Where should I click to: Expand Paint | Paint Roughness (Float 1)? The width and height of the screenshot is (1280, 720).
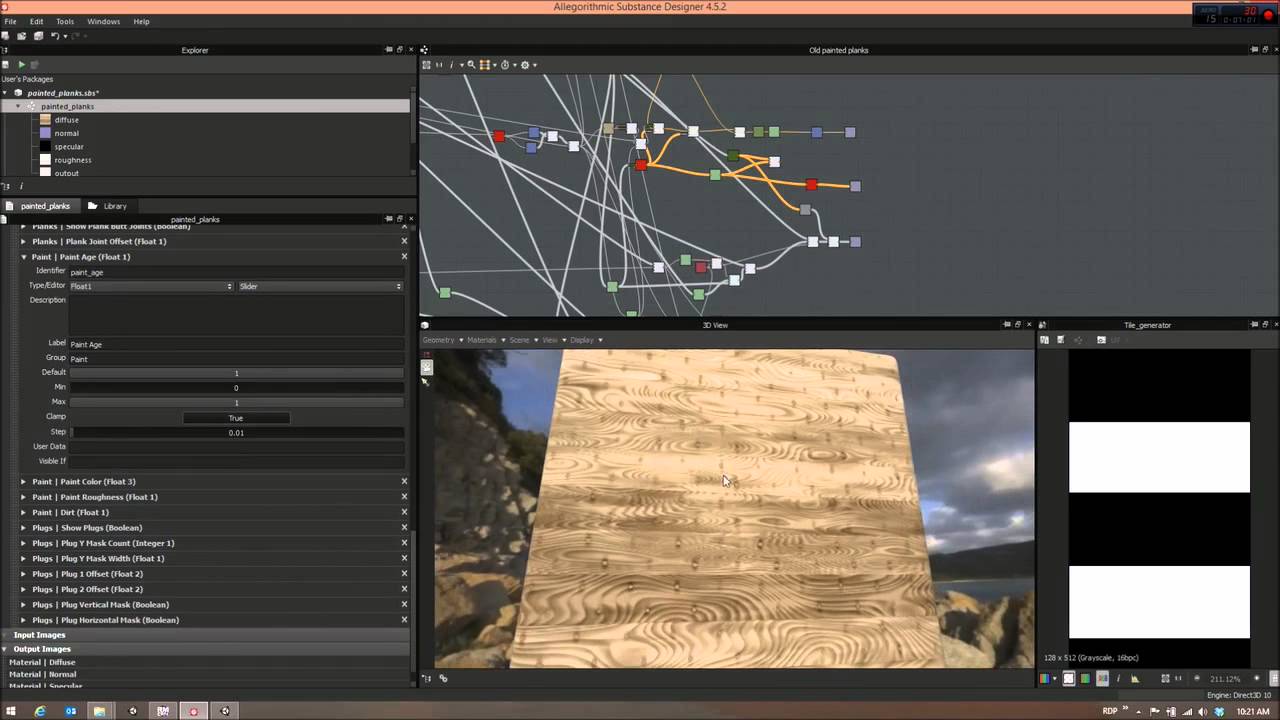23,497
